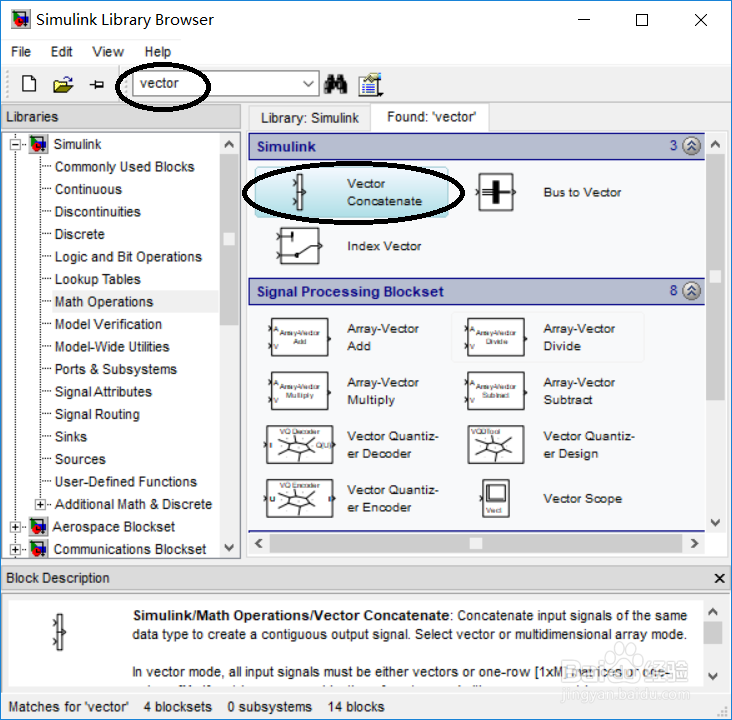
Task: Click the Communications Blockset tree icon
Action: coord(38,549)
